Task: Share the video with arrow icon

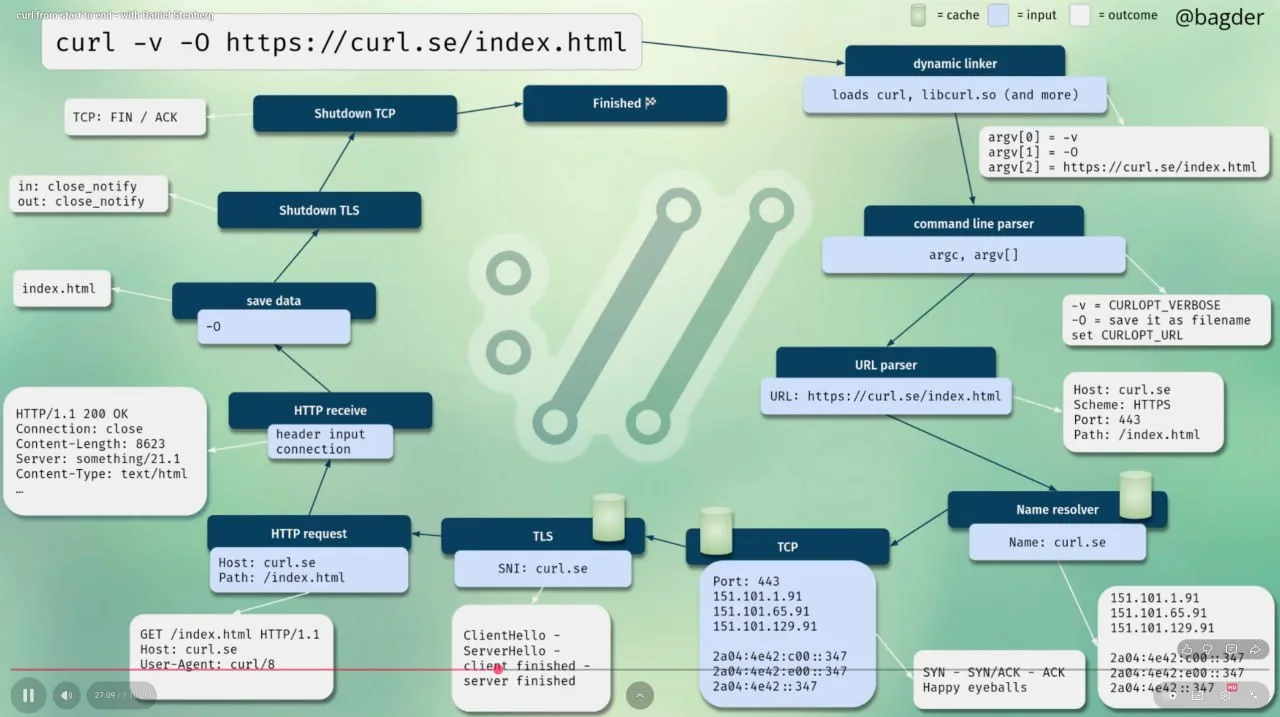Action: coord(1256,649)
